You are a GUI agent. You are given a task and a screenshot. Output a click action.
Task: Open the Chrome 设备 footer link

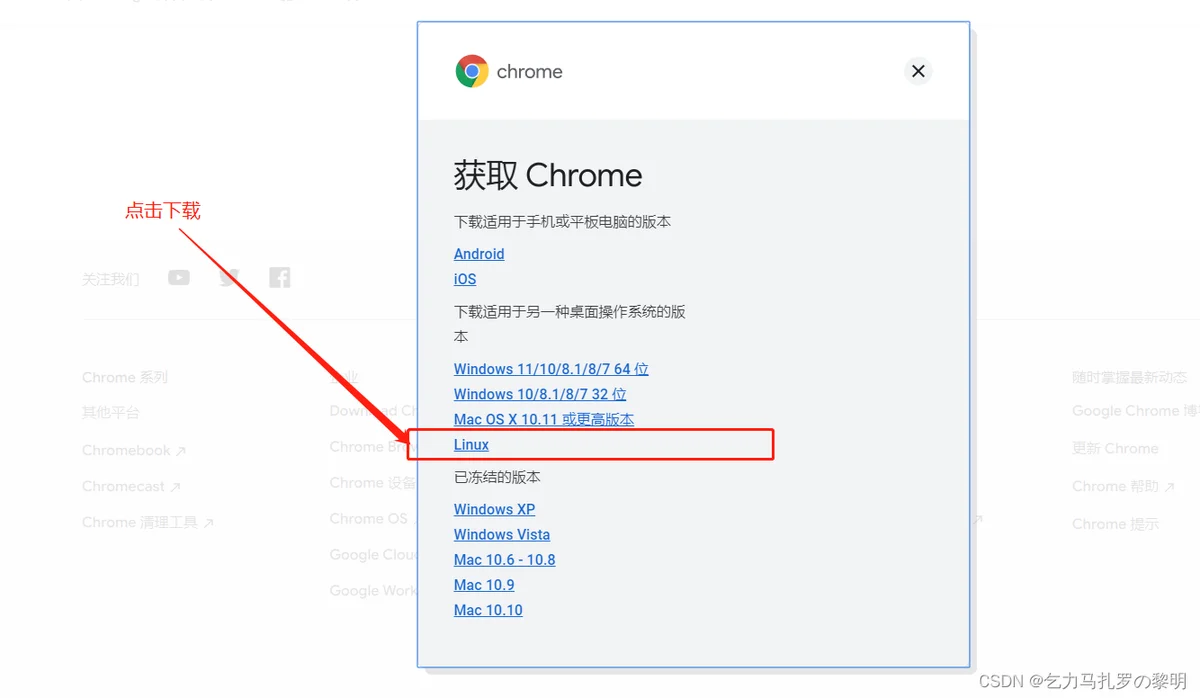pos(373,483)
